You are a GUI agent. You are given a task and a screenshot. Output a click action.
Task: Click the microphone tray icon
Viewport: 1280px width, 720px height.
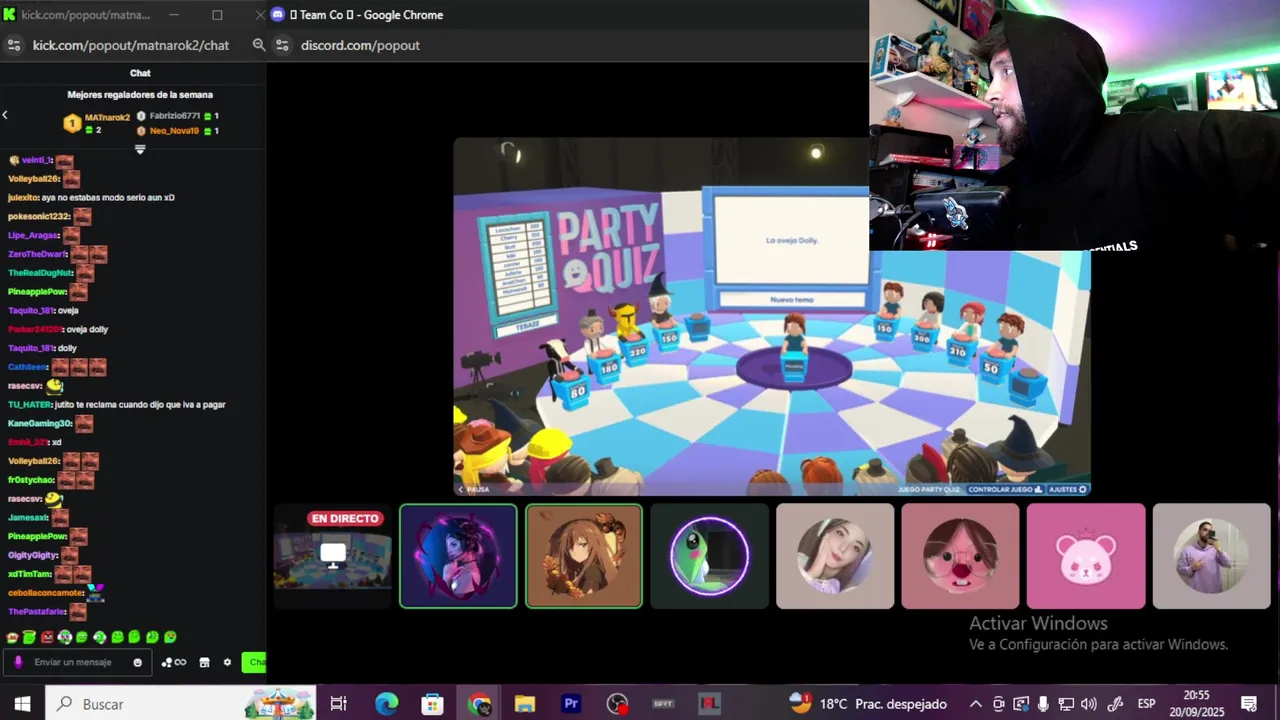(x=1043, y=704)
